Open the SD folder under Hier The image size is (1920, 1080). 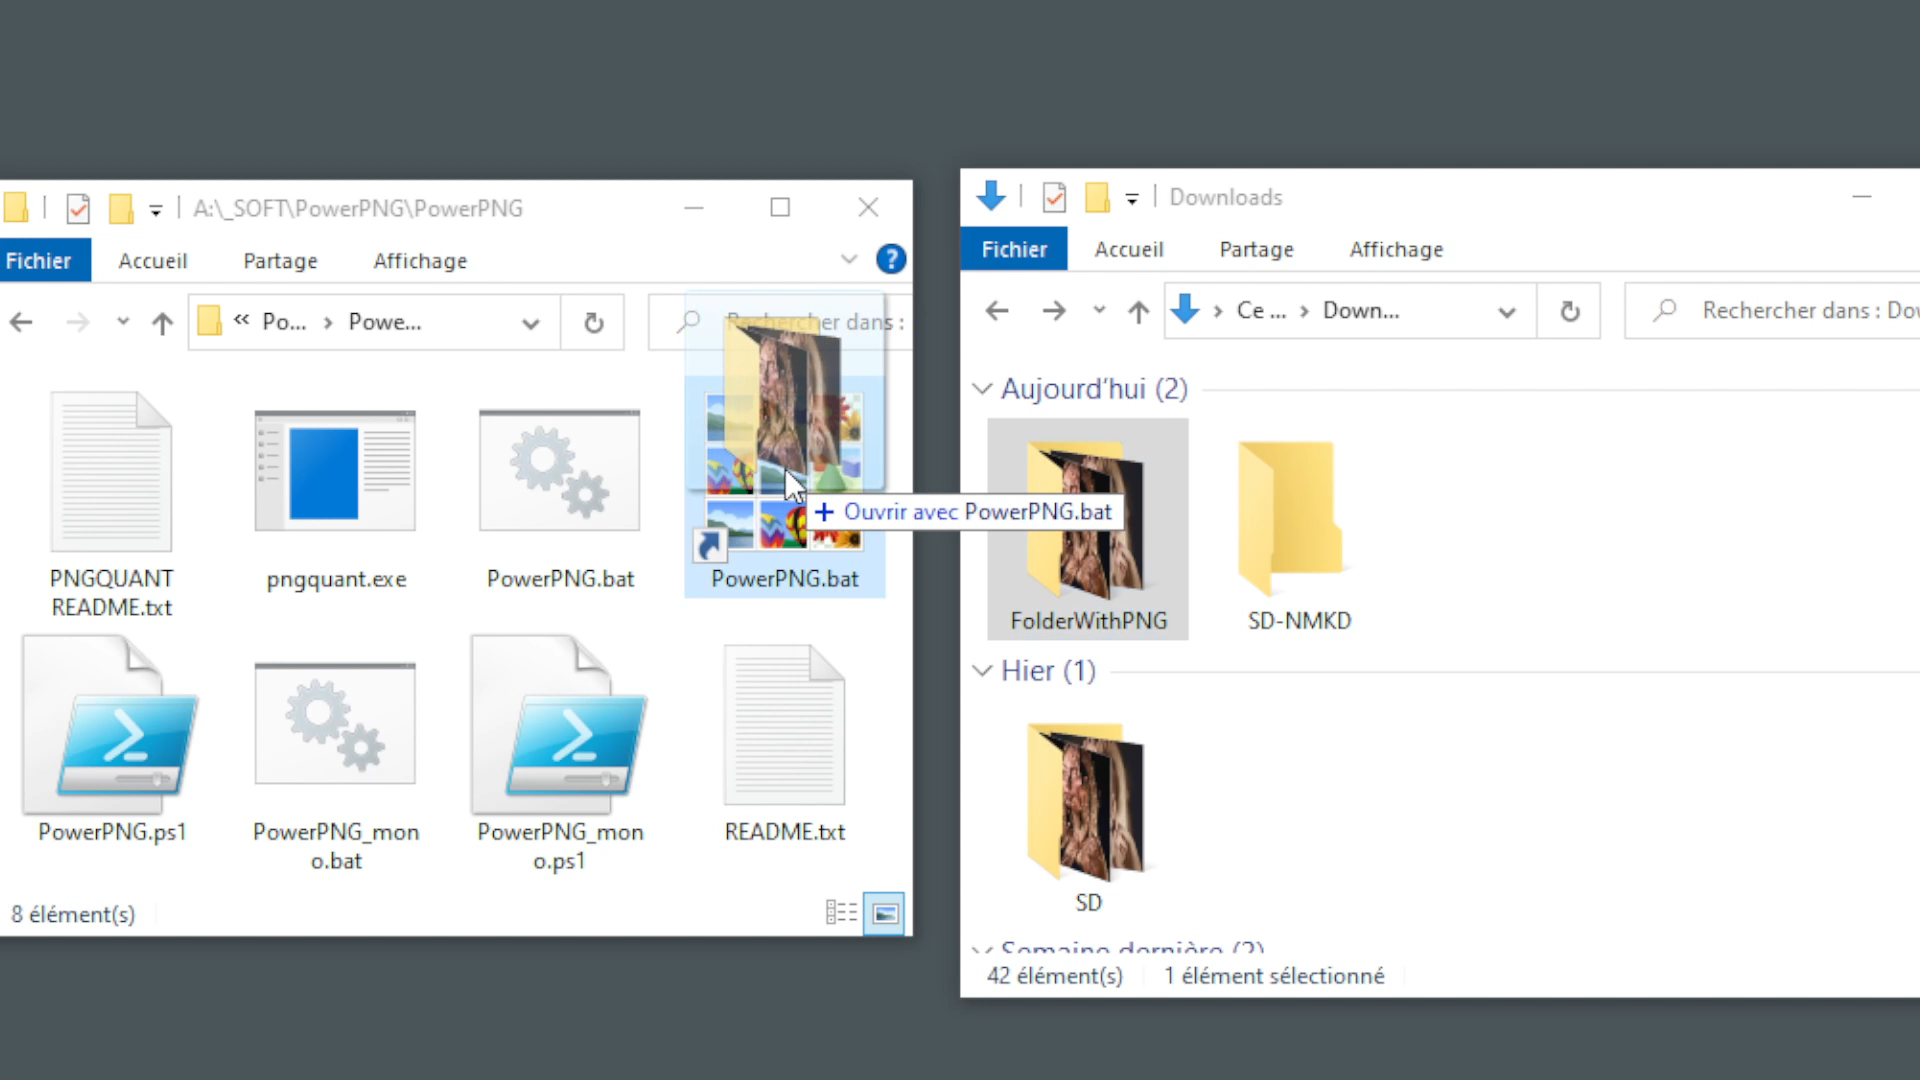(1087, 800)
